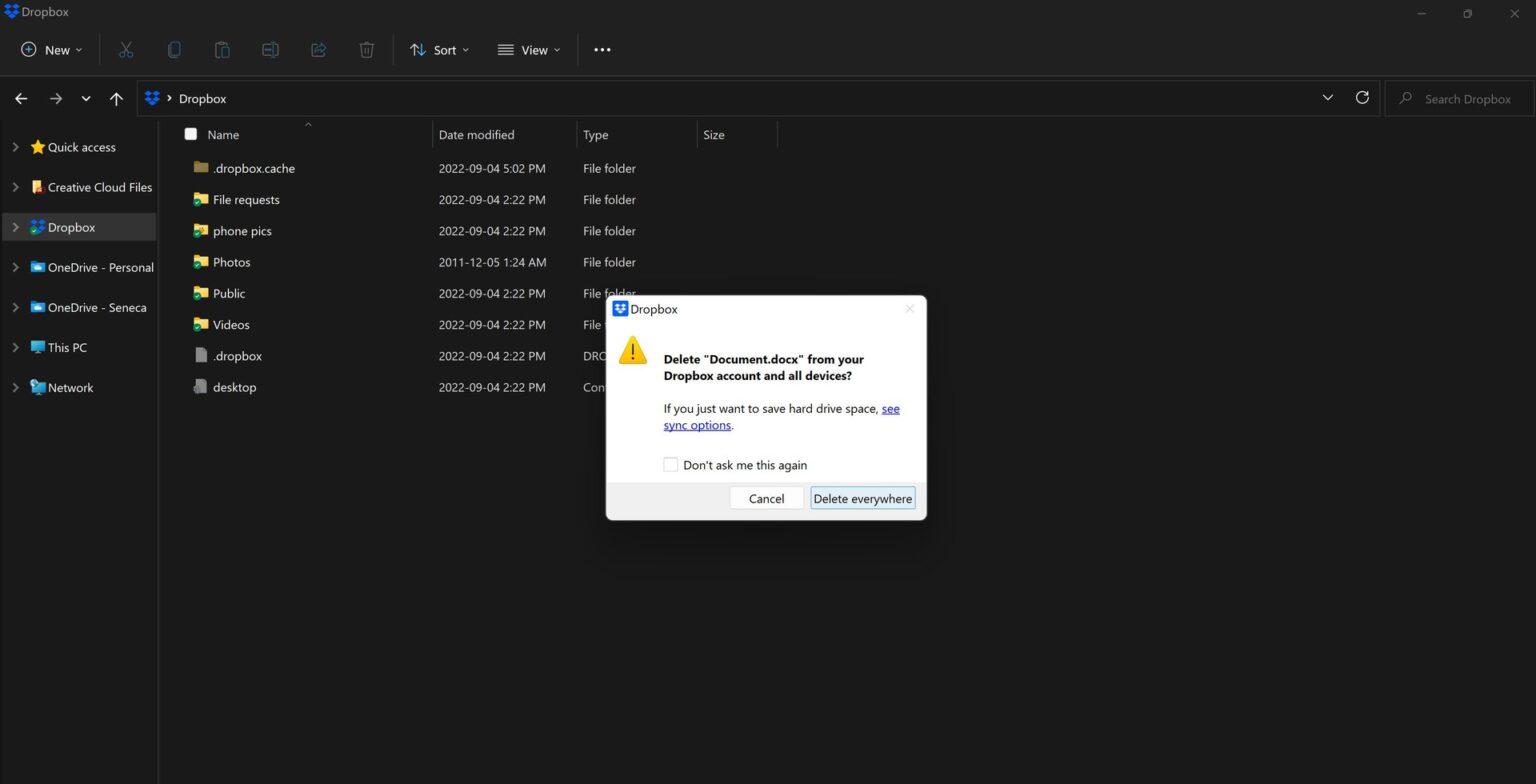
Task: Click the Delete trash icon in the toolbar
Action: (366, 49)
